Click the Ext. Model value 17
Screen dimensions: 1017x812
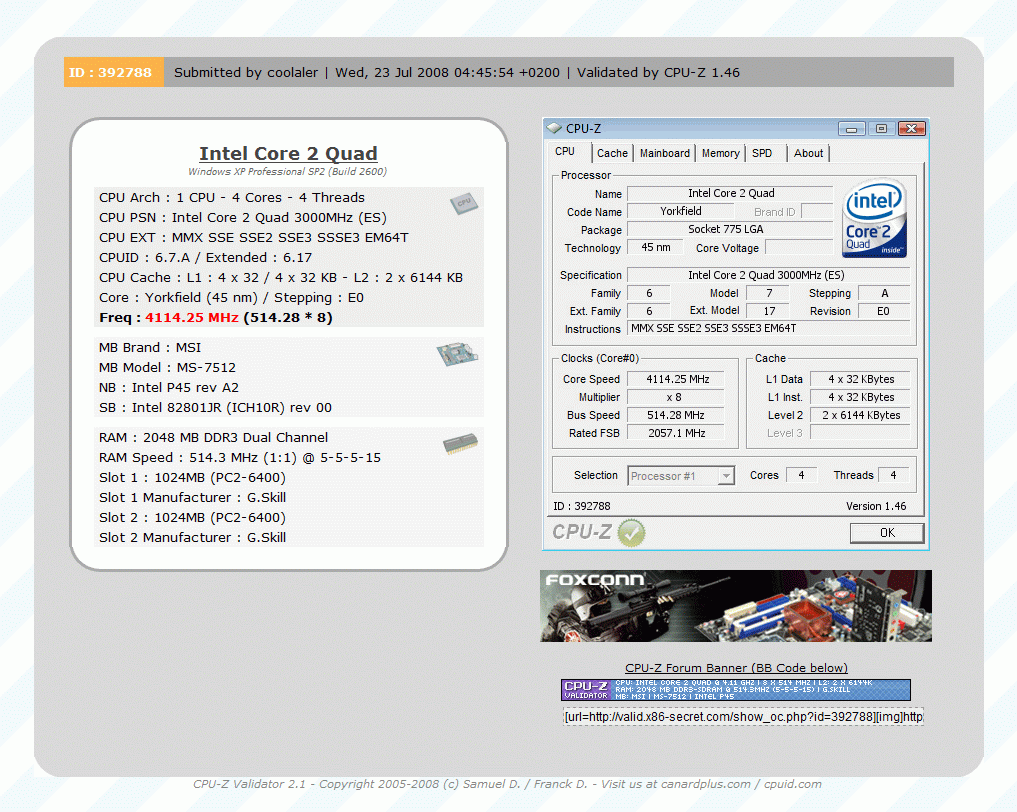point(768,311)
